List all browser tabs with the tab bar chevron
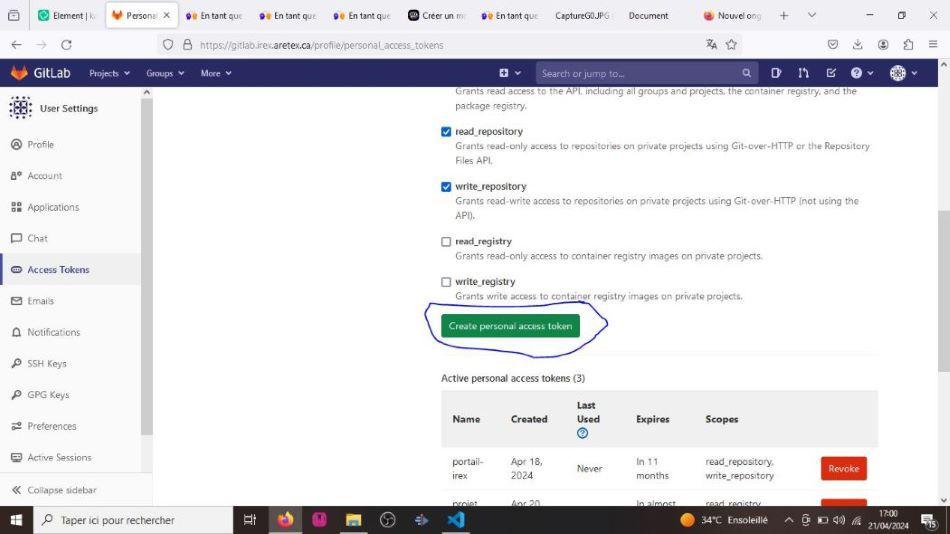The width and height of the screenshot is (950, 534). [x=812, y=16]
